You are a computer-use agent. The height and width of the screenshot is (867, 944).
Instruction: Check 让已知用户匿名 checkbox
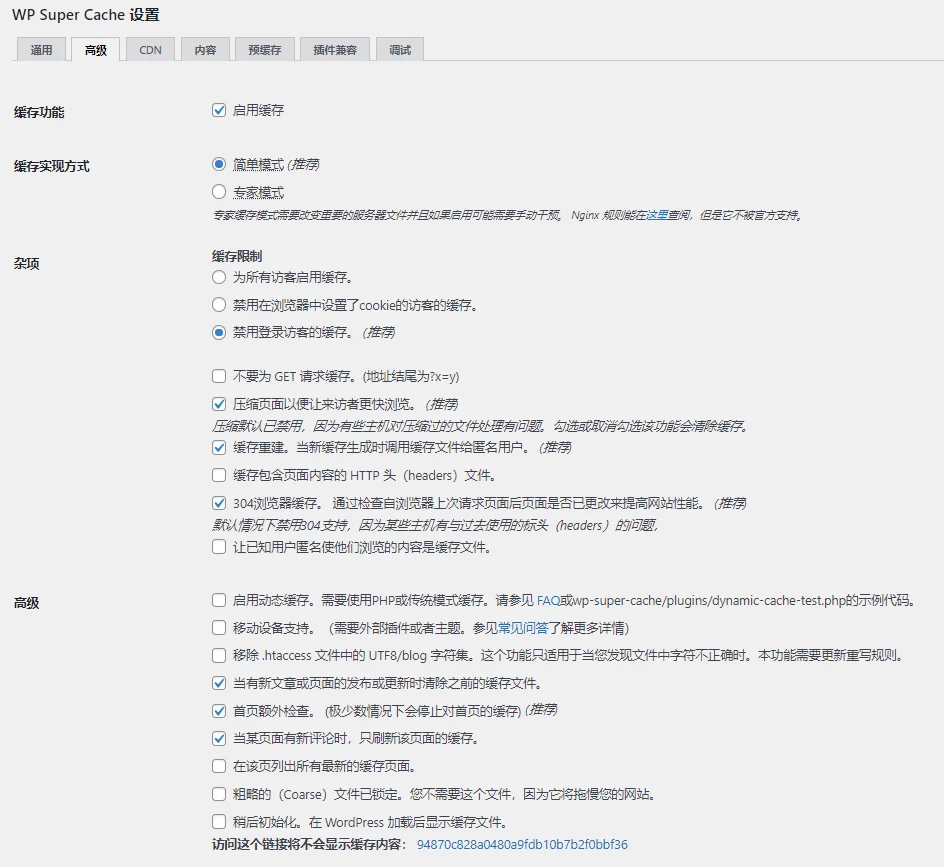[x=219, y=547]
